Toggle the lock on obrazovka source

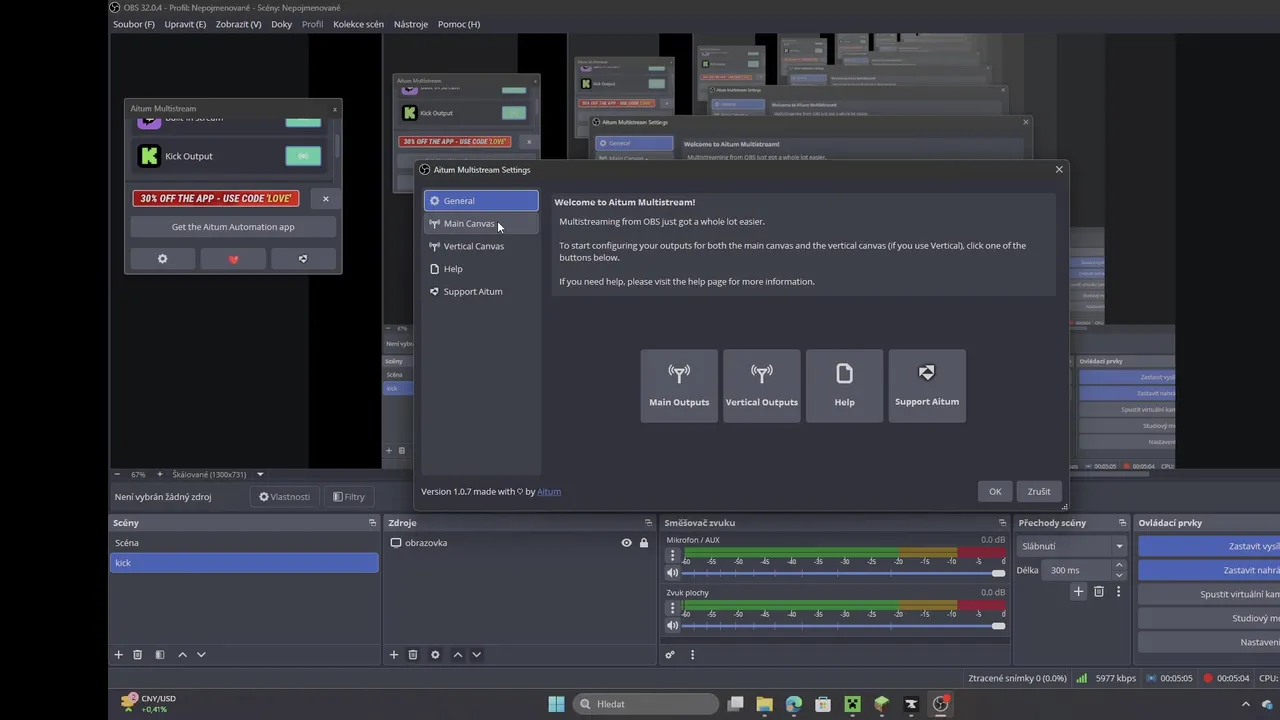[644, 543]
